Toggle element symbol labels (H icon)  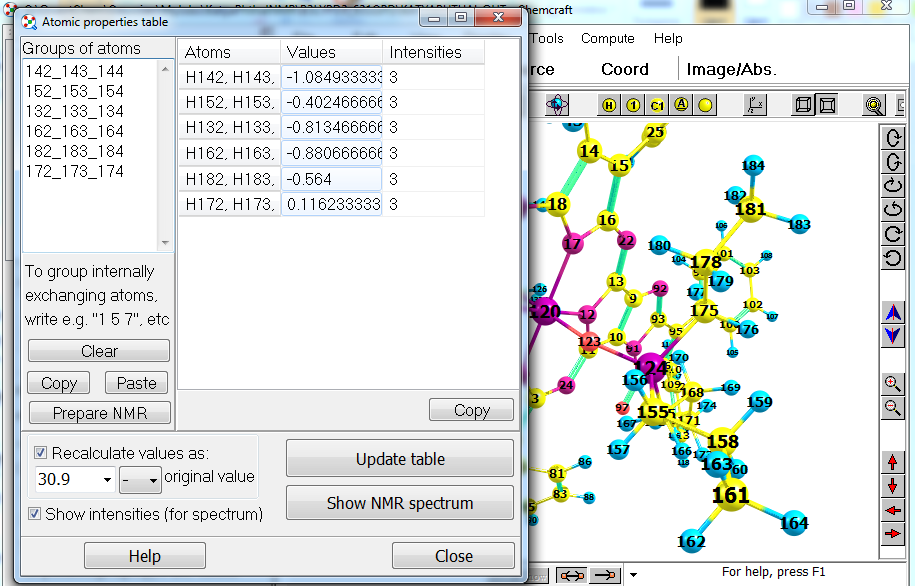pos(610,105)
